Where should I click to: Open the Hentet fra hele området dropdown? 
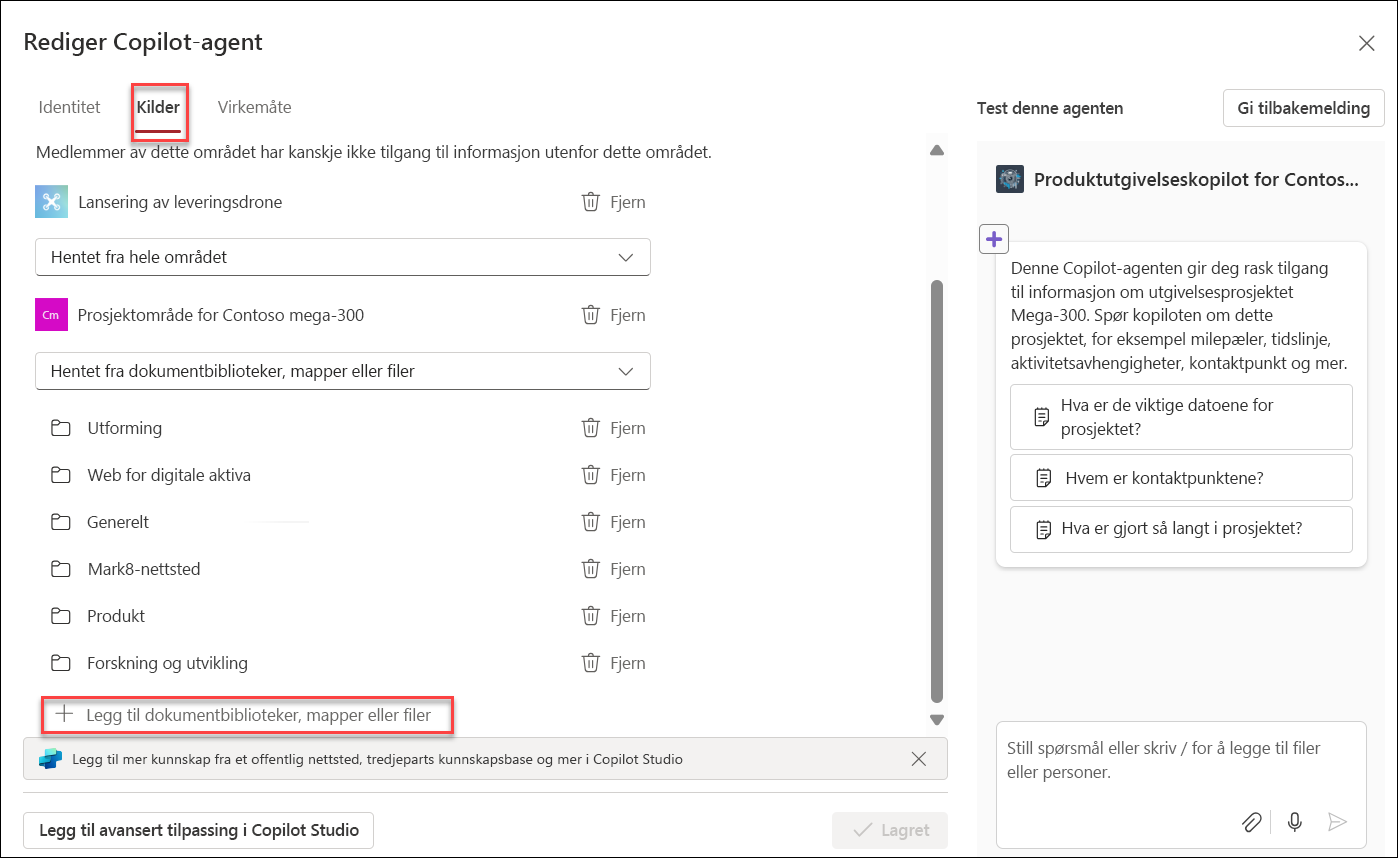click(343, 257)
